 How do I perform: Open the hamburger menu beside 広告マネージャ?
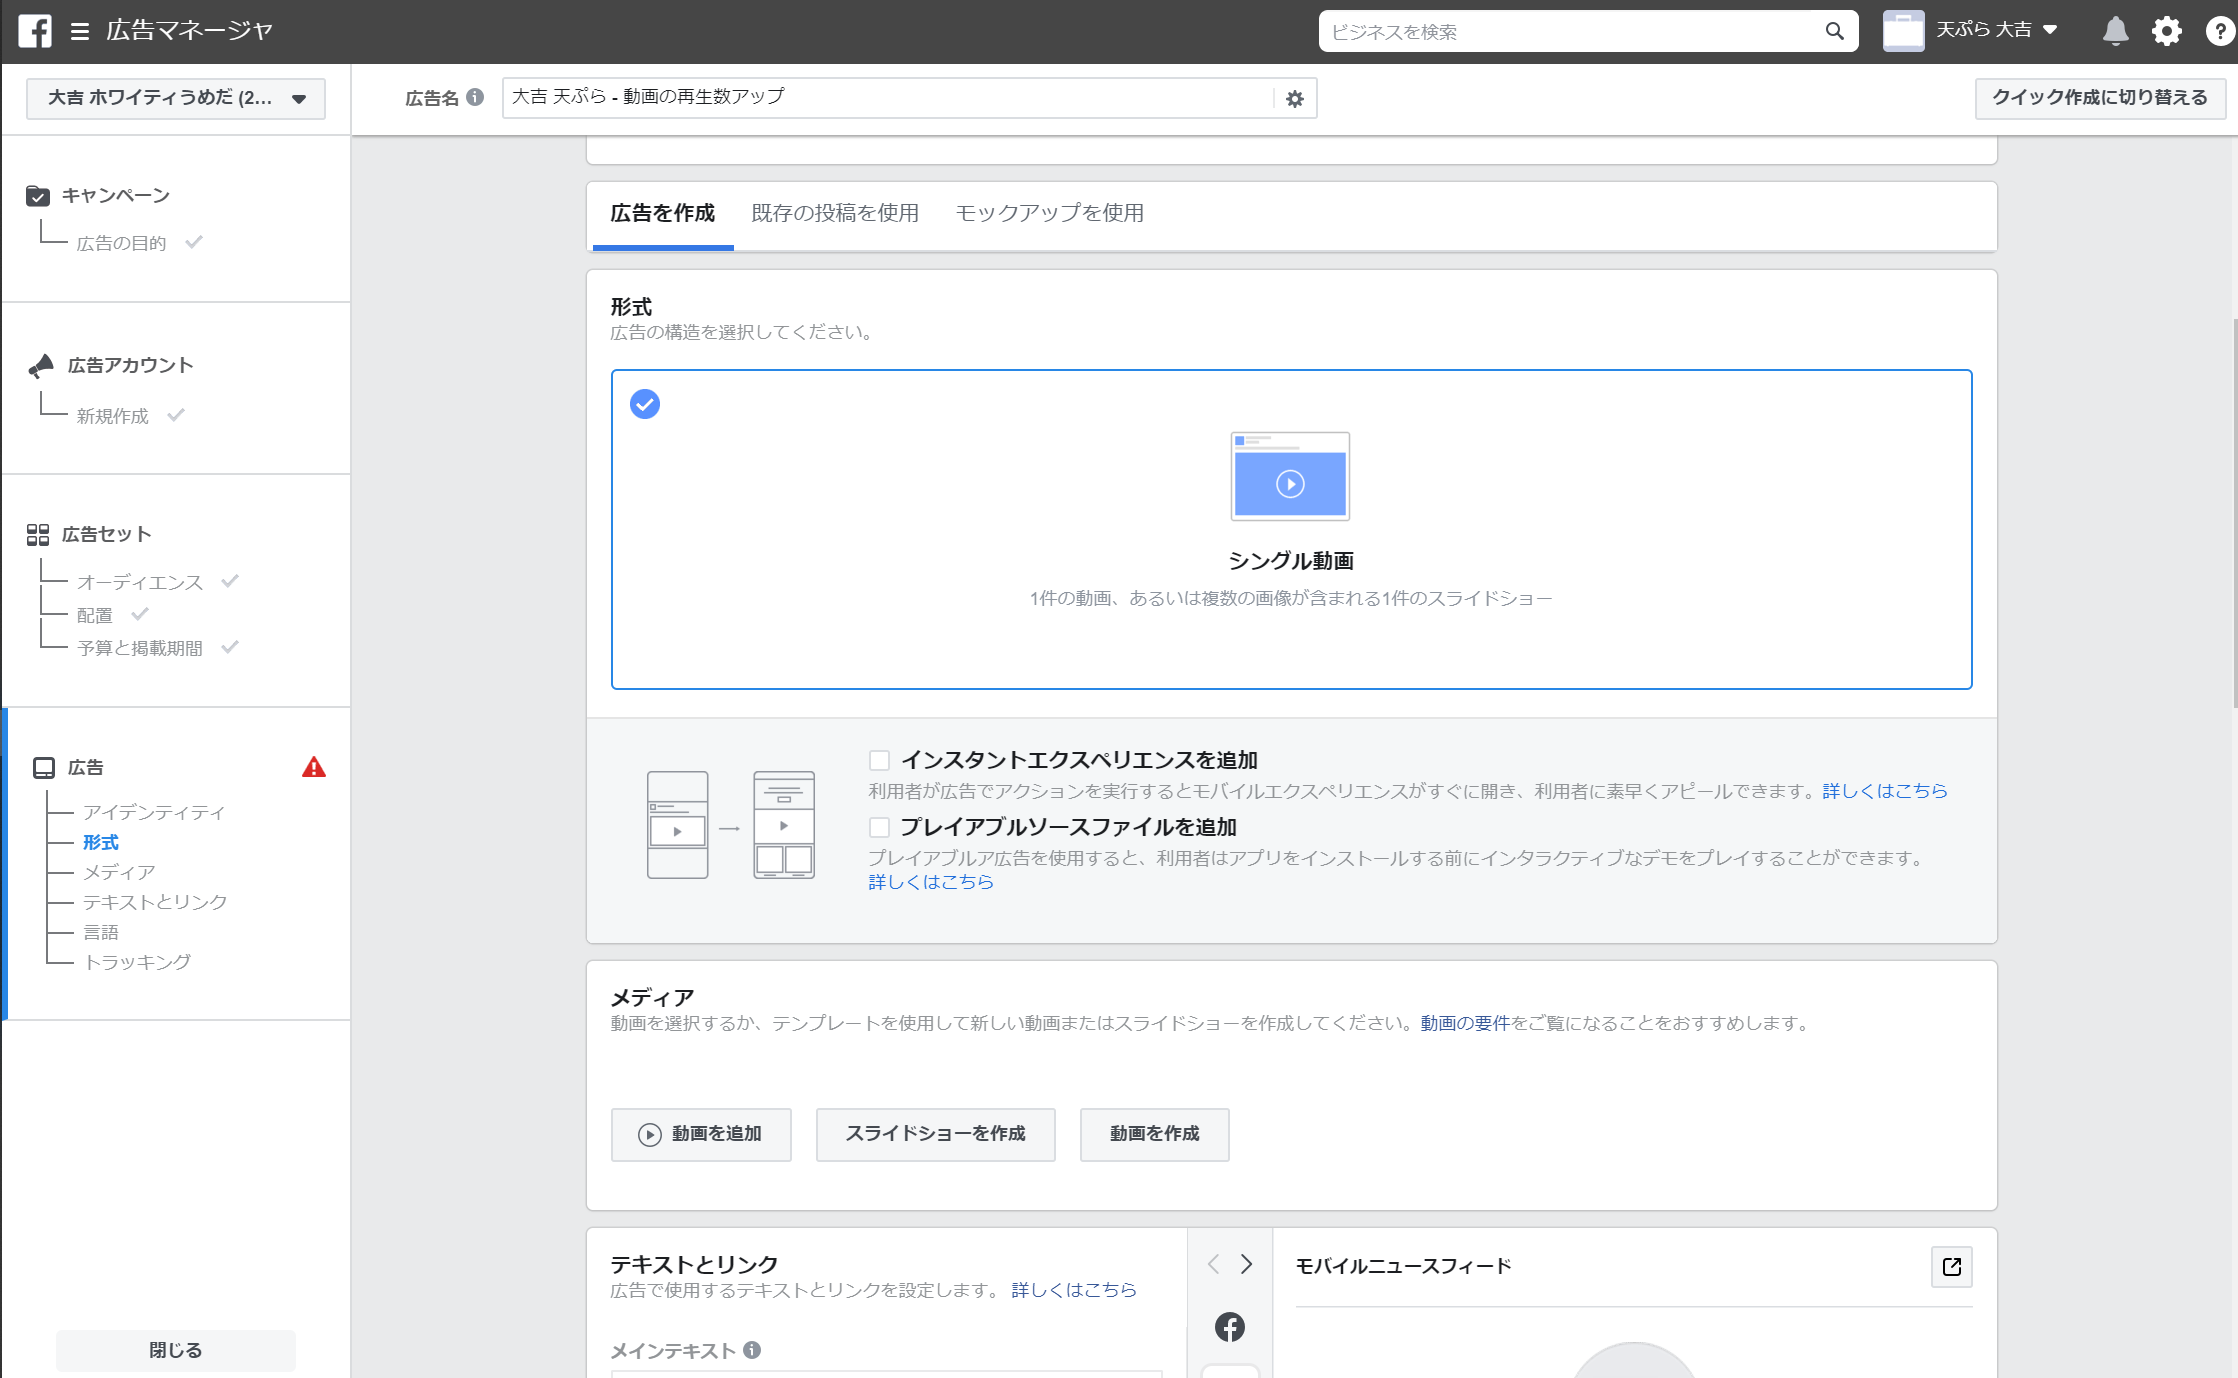click(x=80, y=32)
